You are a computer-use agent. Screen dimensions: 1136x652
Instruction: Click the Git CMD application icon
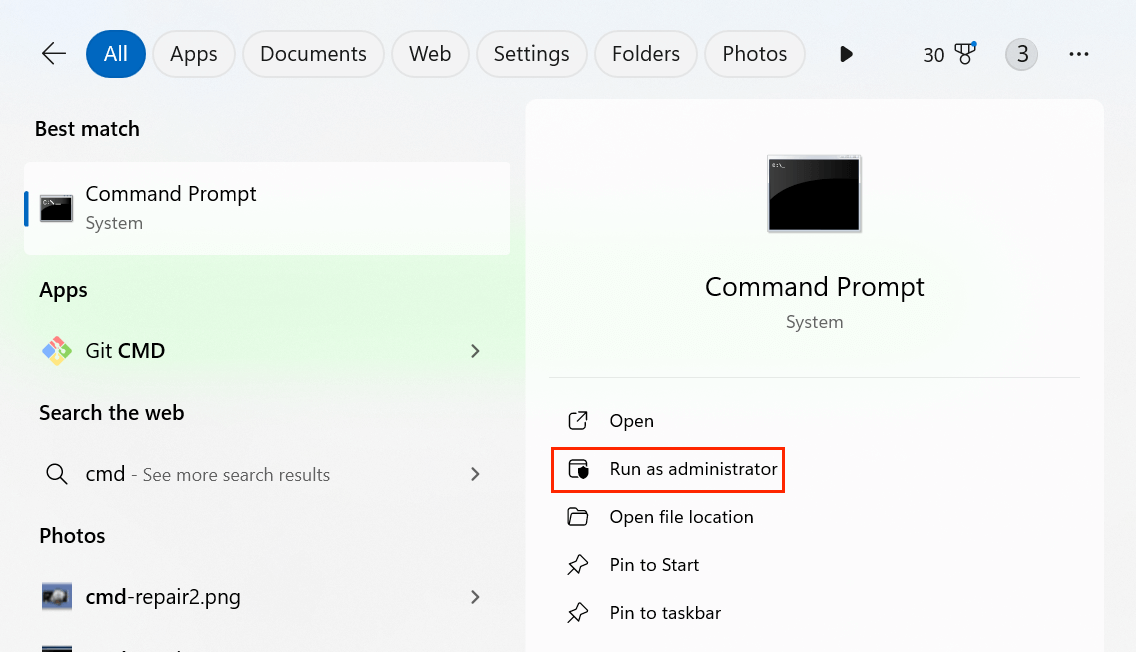pos(56,350)
